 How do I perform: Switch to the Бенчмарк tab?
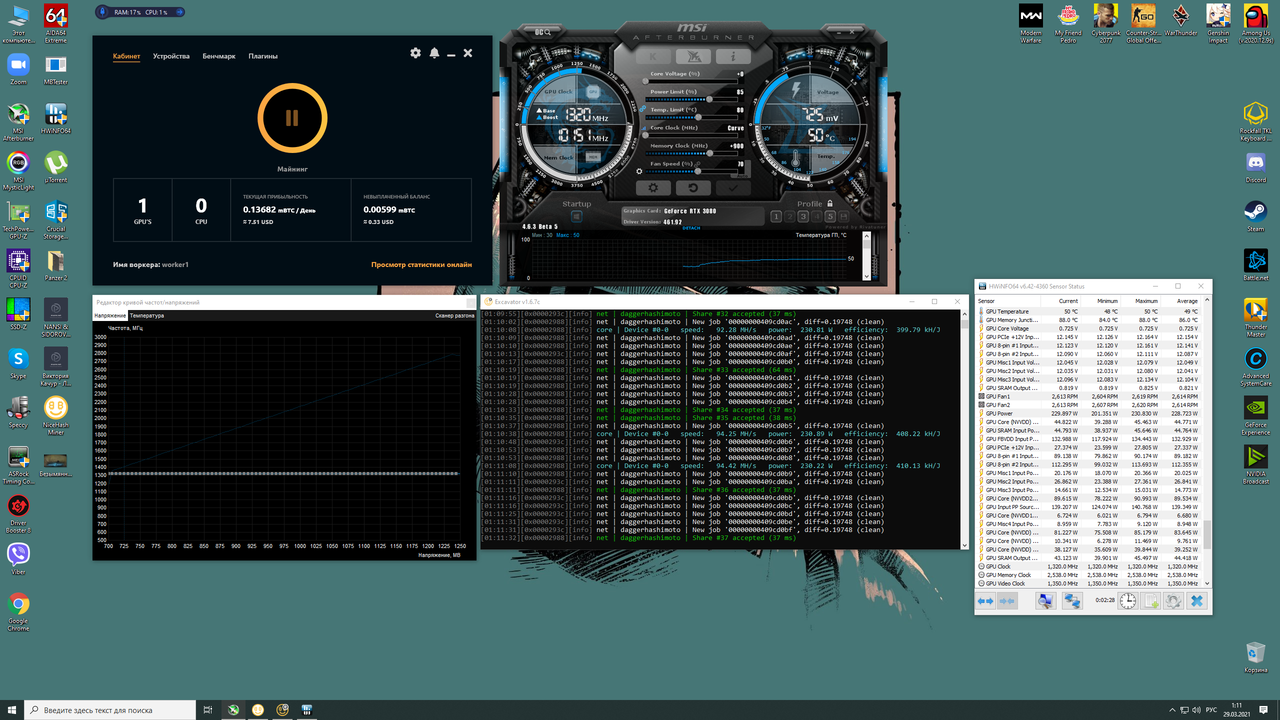pyautogui.click(x=219, y=56)
